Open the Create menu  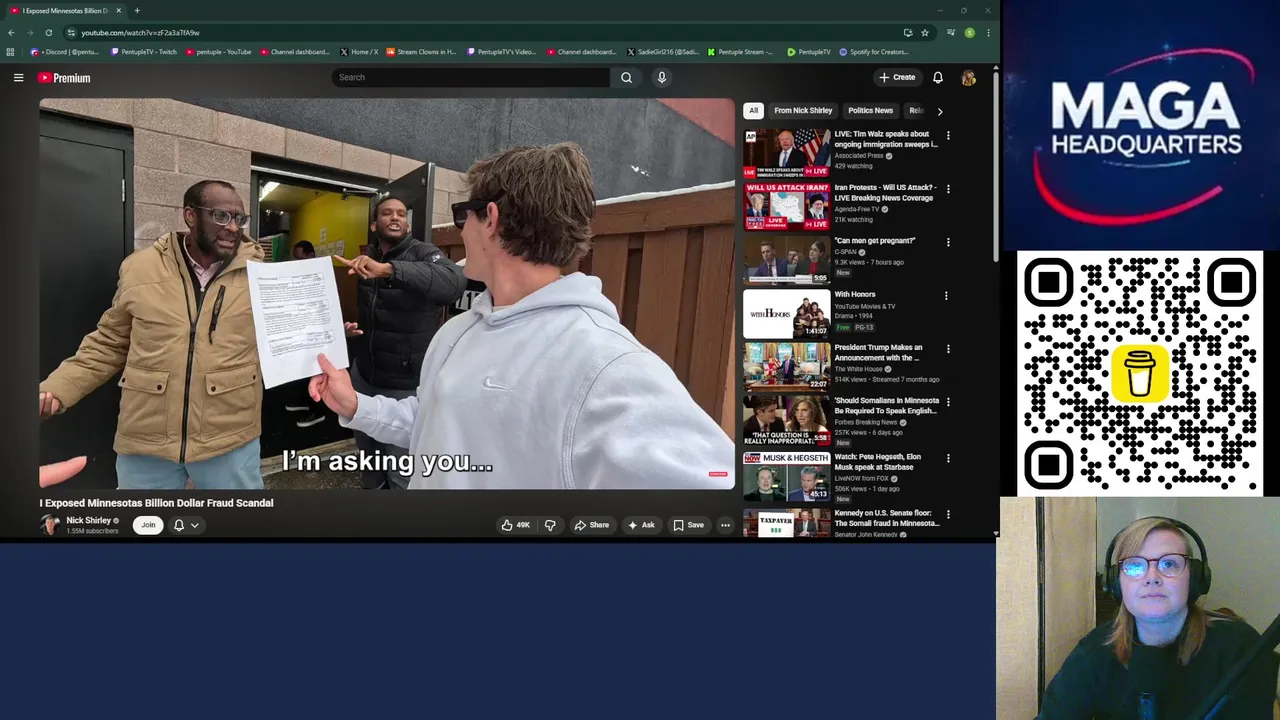(897, 77)
